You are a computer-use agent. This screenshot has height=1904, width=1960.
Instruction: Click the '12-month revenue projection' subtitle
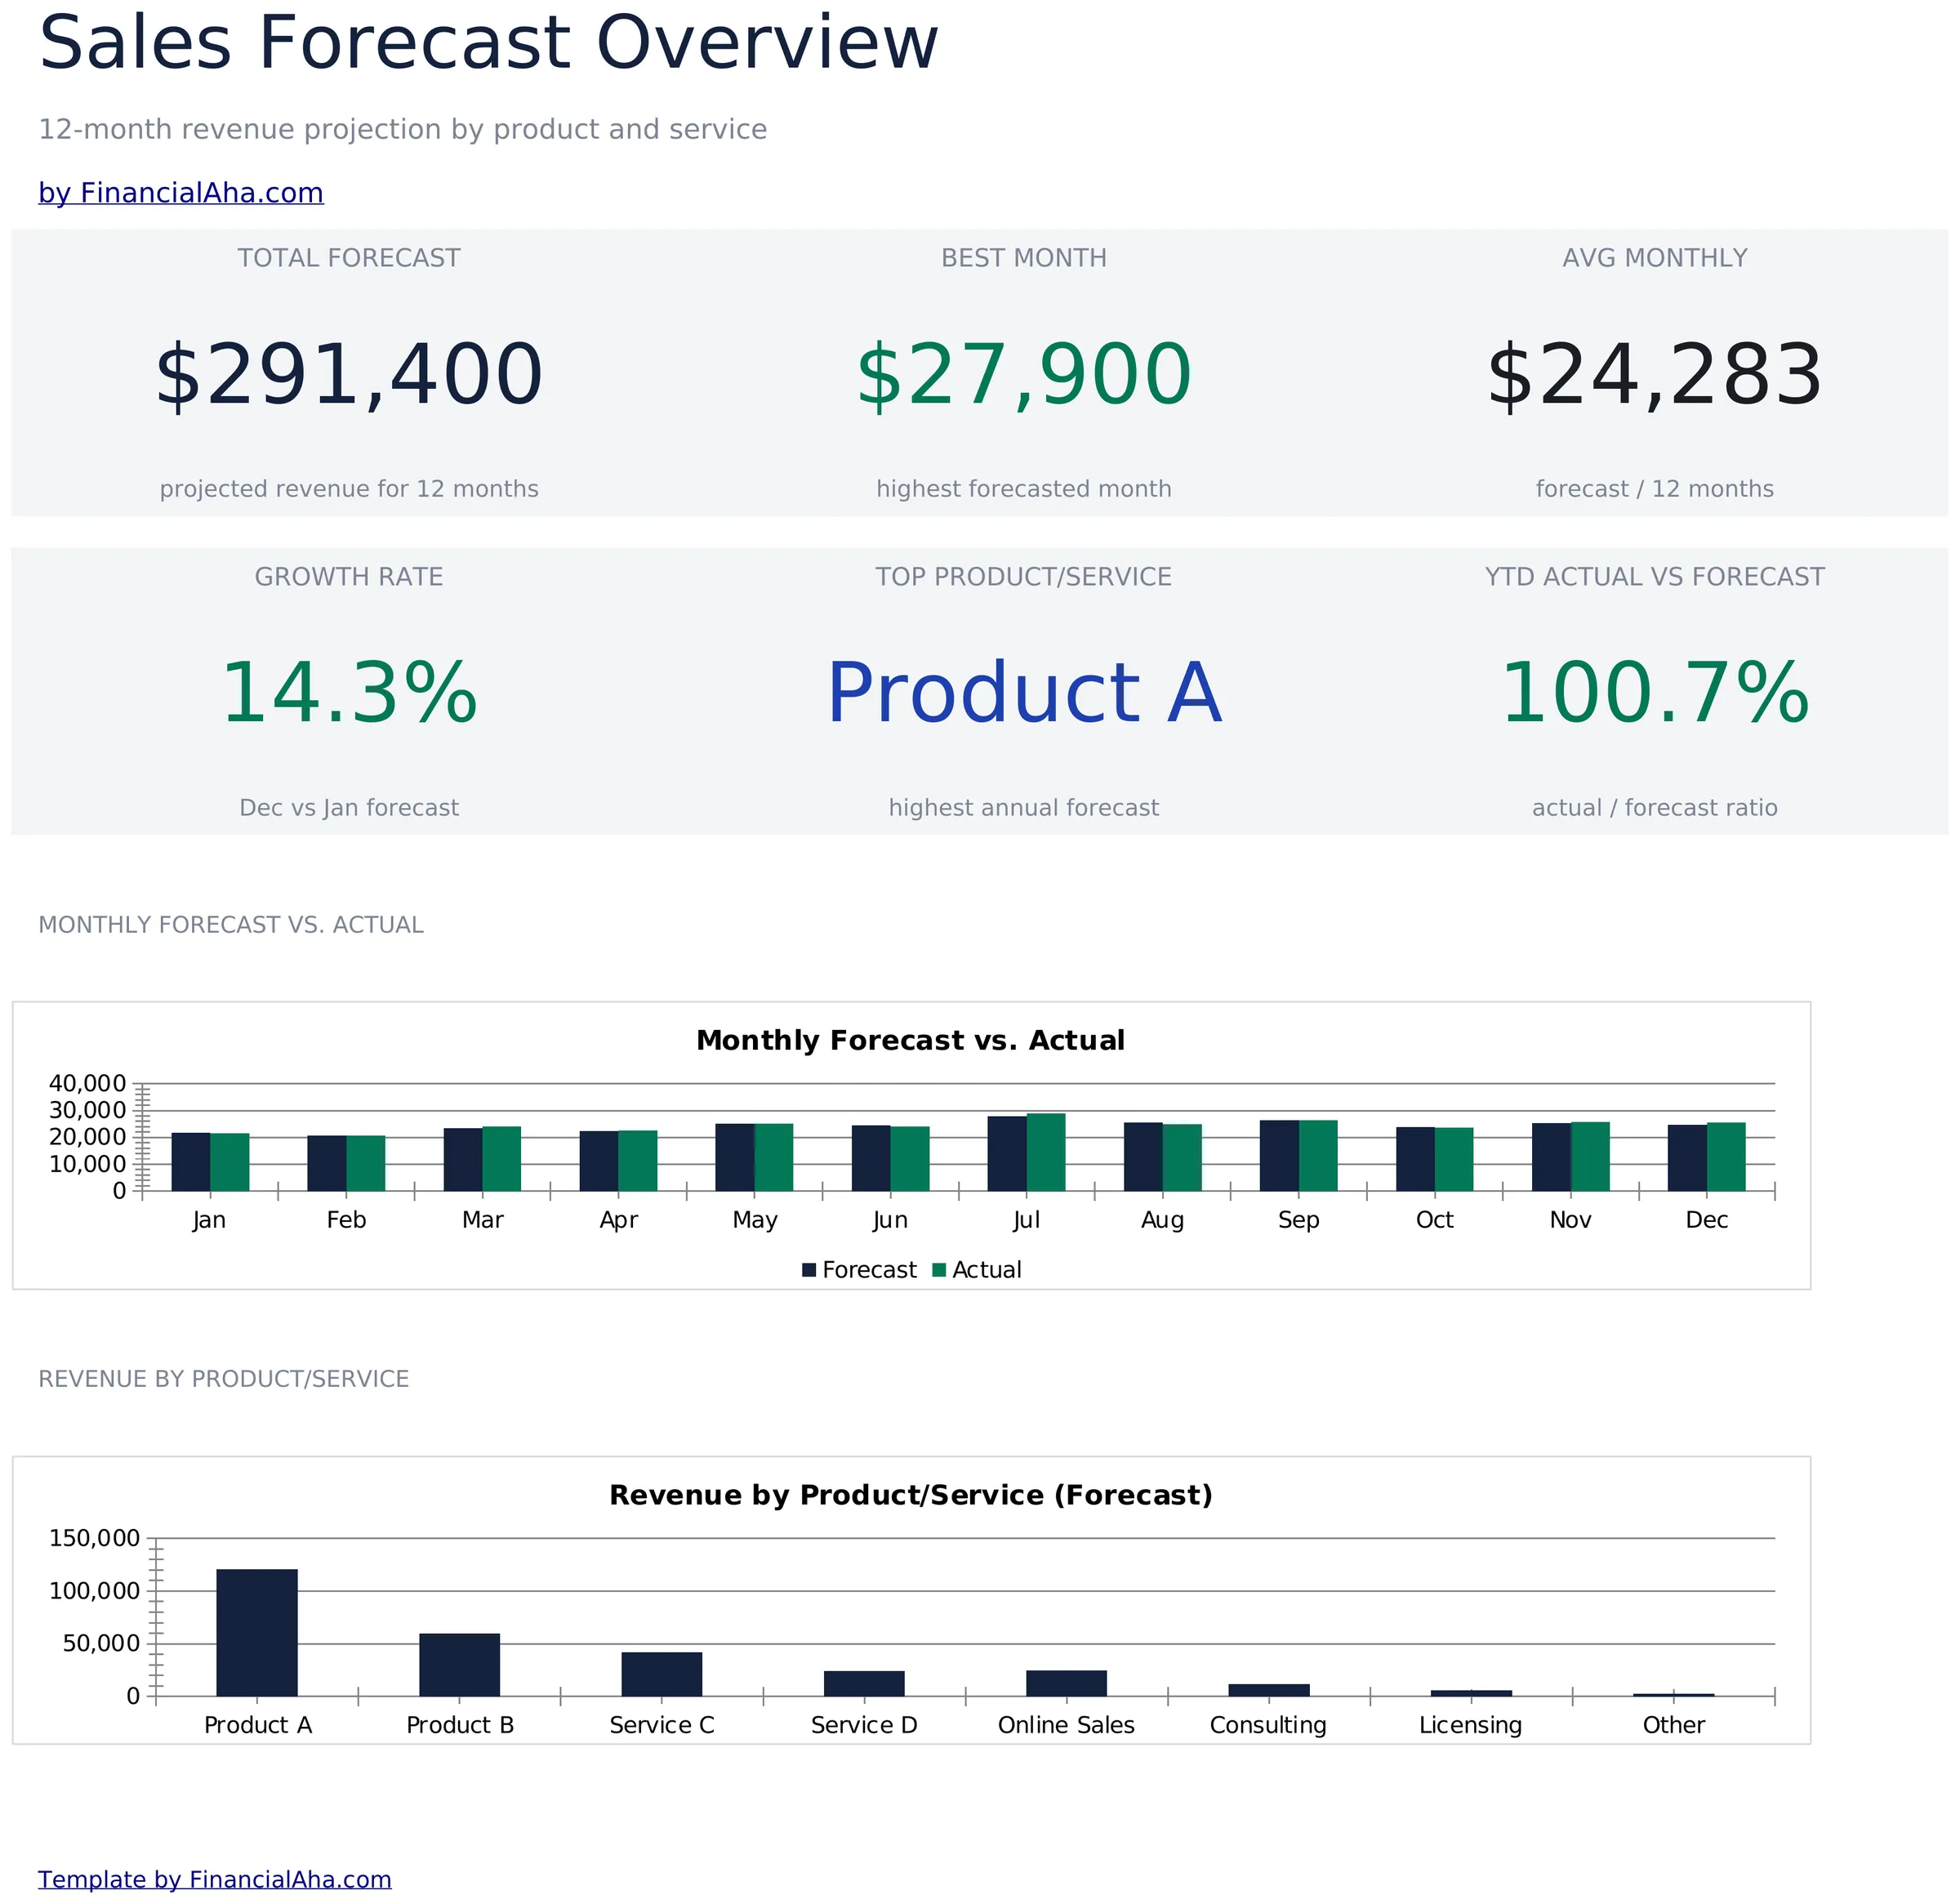(x=402, y=130)
